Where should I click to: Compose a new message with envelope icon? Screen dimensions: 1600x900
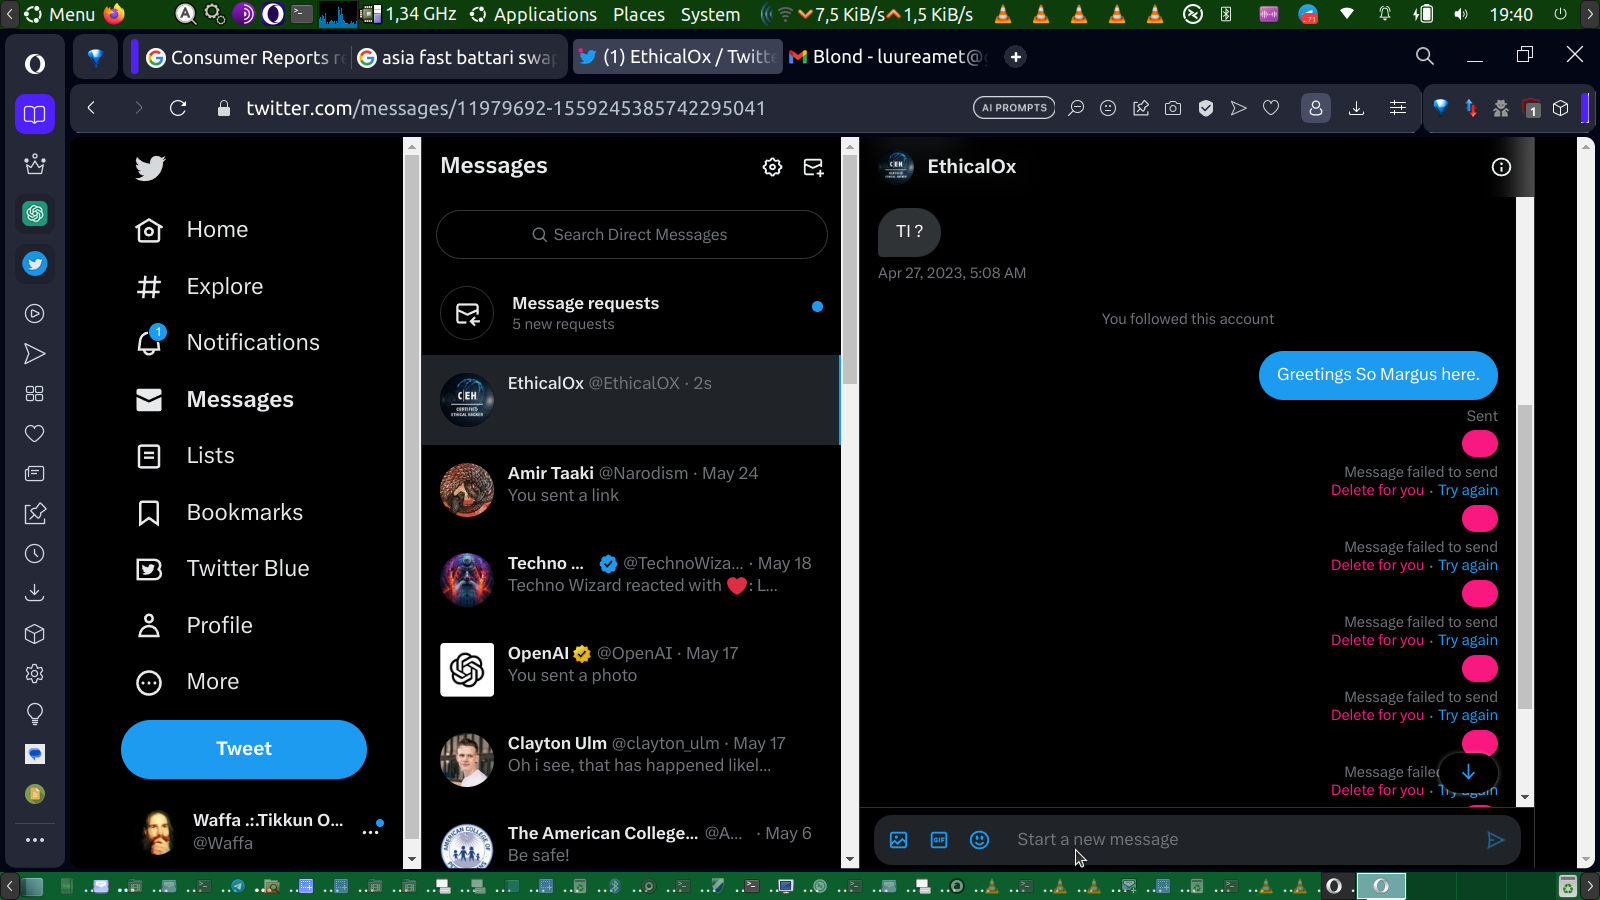click(x=814, y=167)
